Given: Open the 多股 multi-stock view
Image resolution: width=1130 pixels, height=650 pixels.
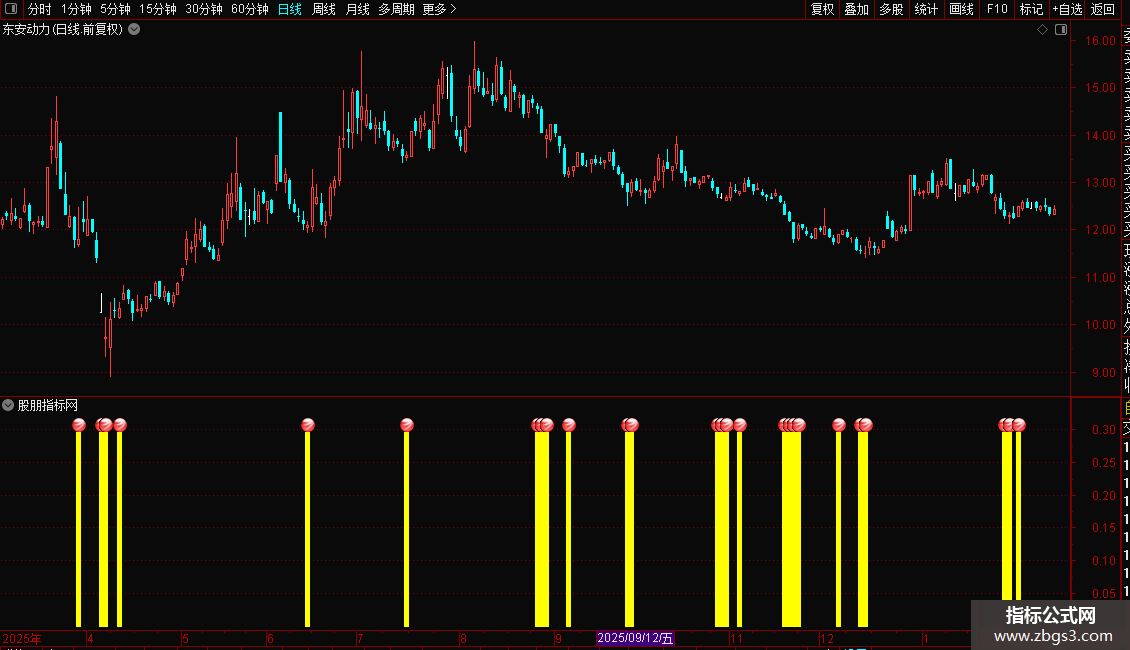Looking at the screenshot, I should [x=891, y=9].
